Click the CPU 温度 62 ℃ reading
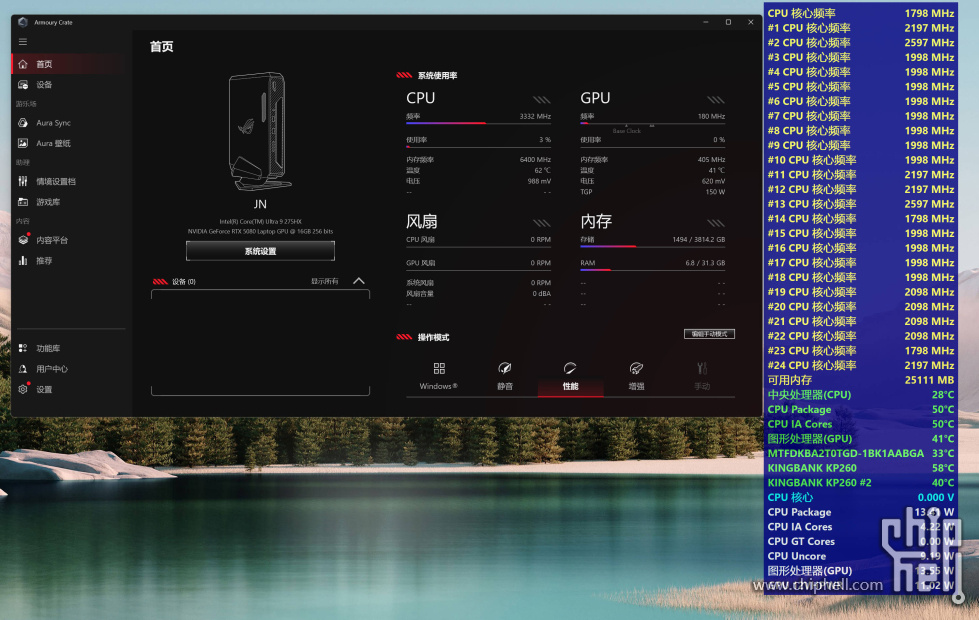The width and height of the screenshot is (979, 620). pyautogui.click(x=478, y=170)
